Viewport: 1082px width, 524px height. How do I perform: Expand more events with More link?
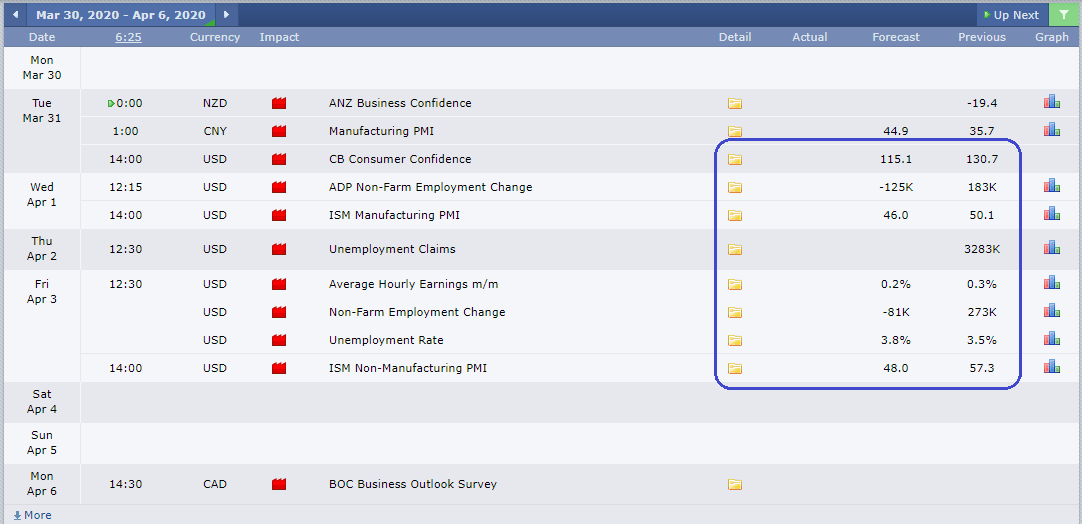[x=32, y=515]
